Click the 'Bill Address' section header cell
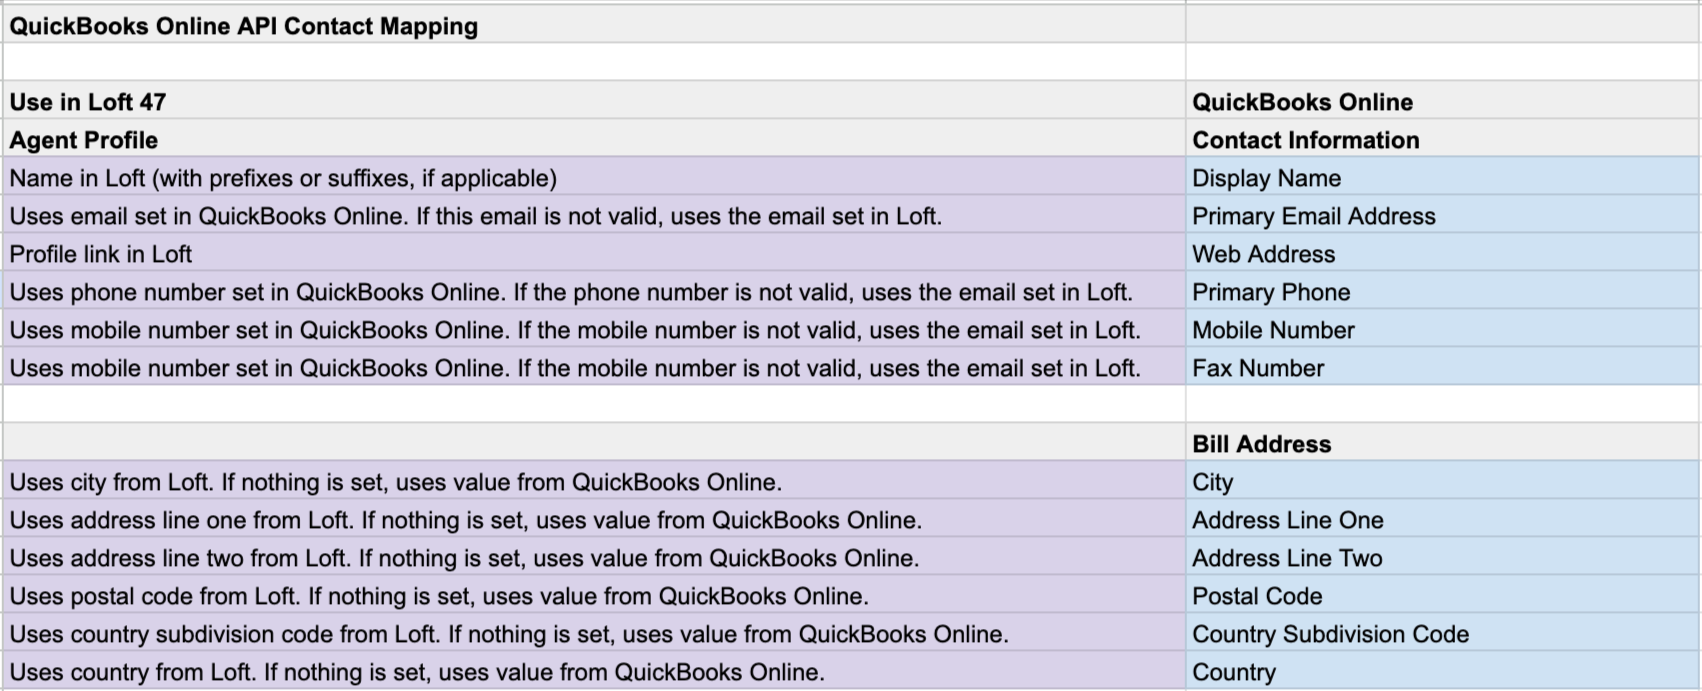The image size is (1702, 691). pyautogui.click(x=1443, y=443)
